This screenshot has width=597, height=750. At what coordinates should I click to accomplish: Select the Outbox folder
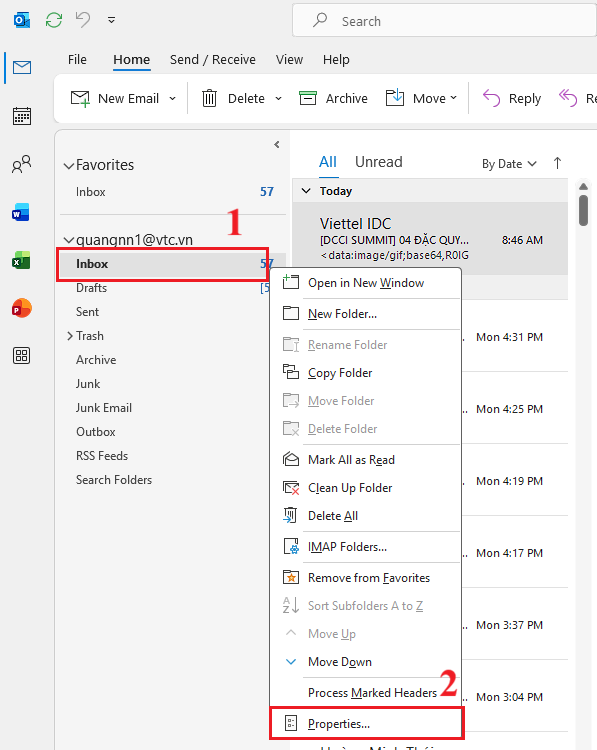(x=96, y=431)
